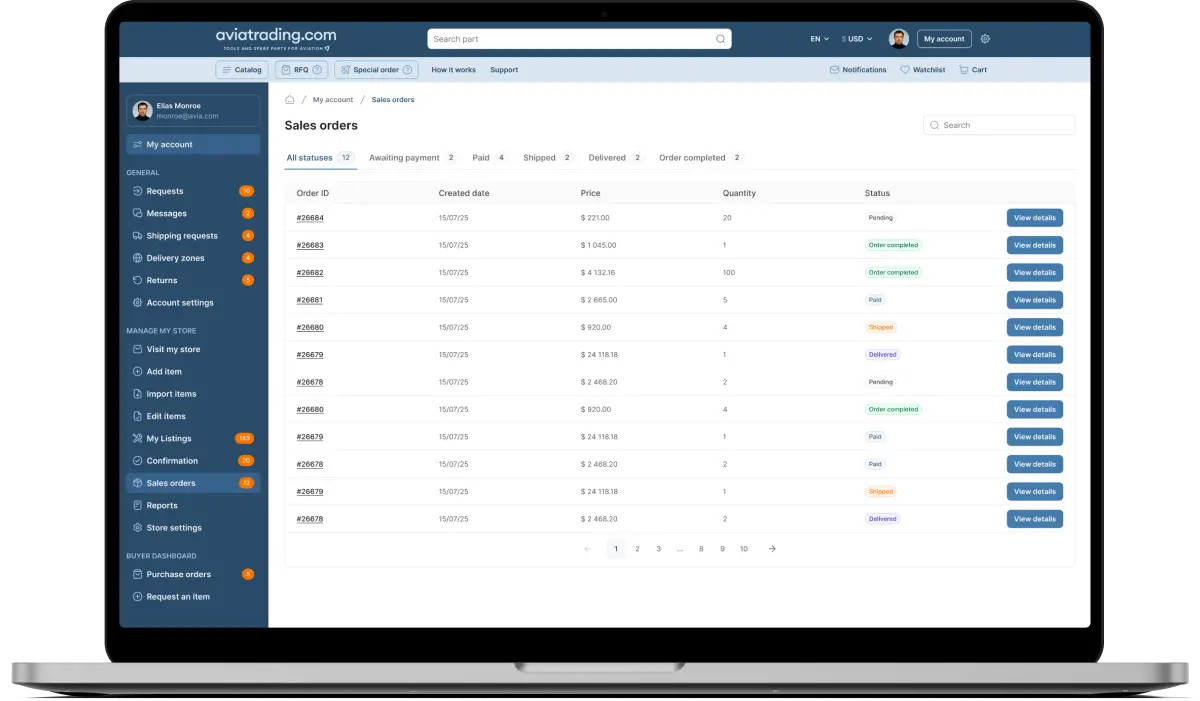Click the Store settings gear icon
1200x701 pixels.
click(x=137, y=528)
